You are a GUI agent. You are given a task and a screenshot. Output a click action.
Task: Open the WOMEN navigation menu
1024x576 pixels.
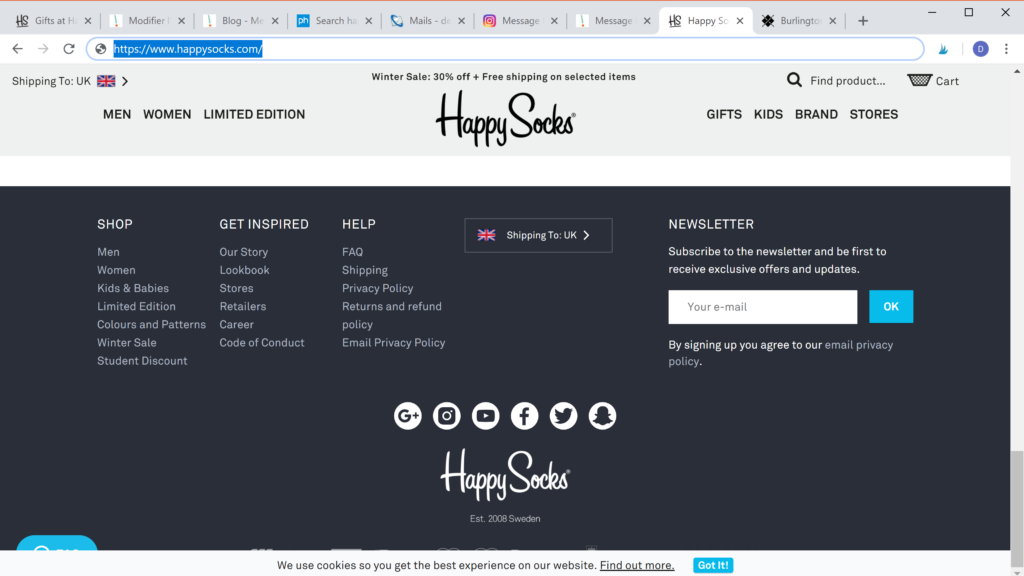click(167, 114)
